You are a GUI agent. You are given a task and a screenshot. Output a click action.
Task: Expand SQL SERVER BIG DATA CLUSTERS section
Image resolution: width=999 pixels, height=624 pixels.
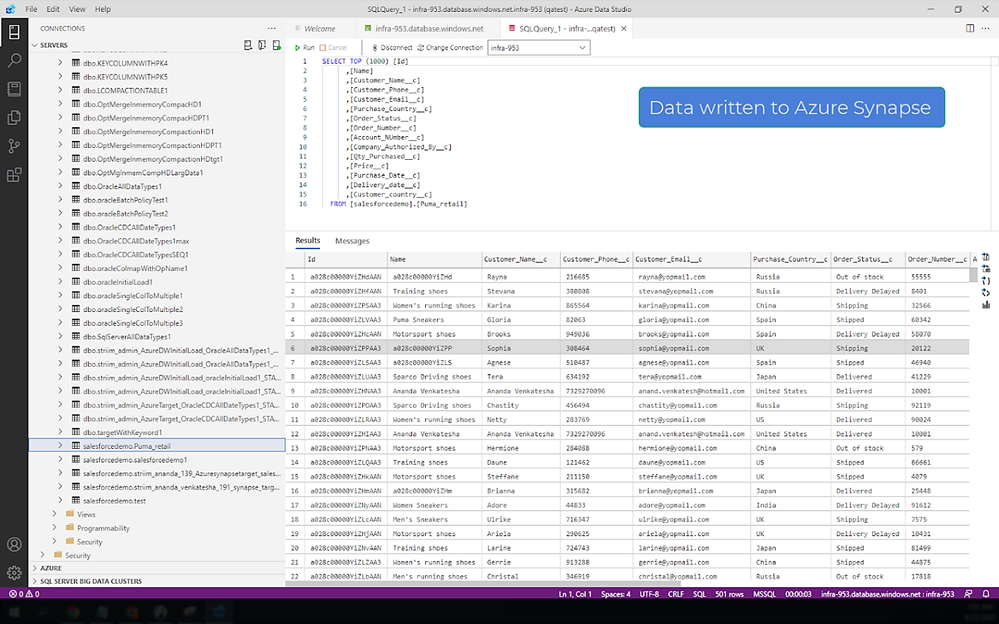35,581
